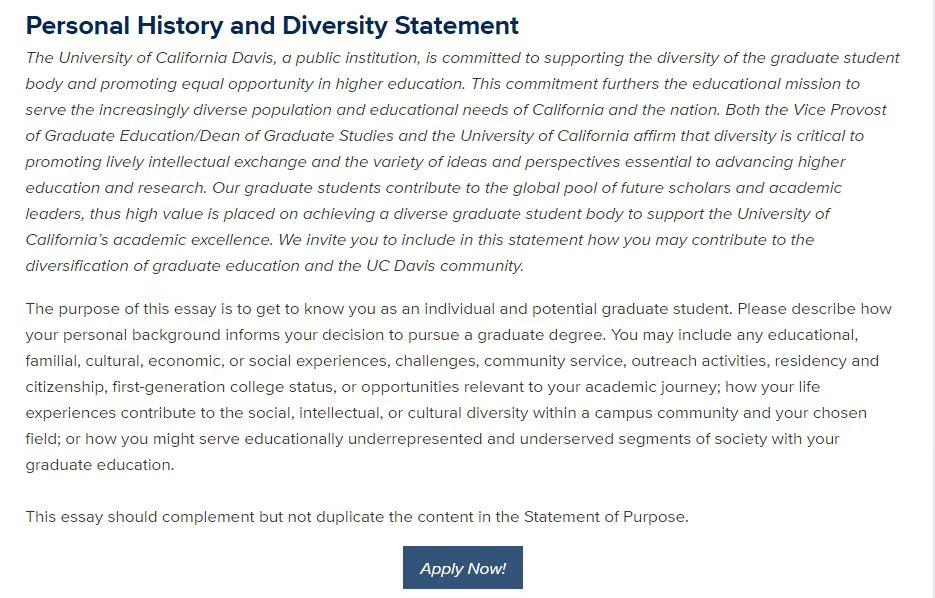
Task: Click the Personal History and Diversity Statement heading
Action: (x=272, y=26)
